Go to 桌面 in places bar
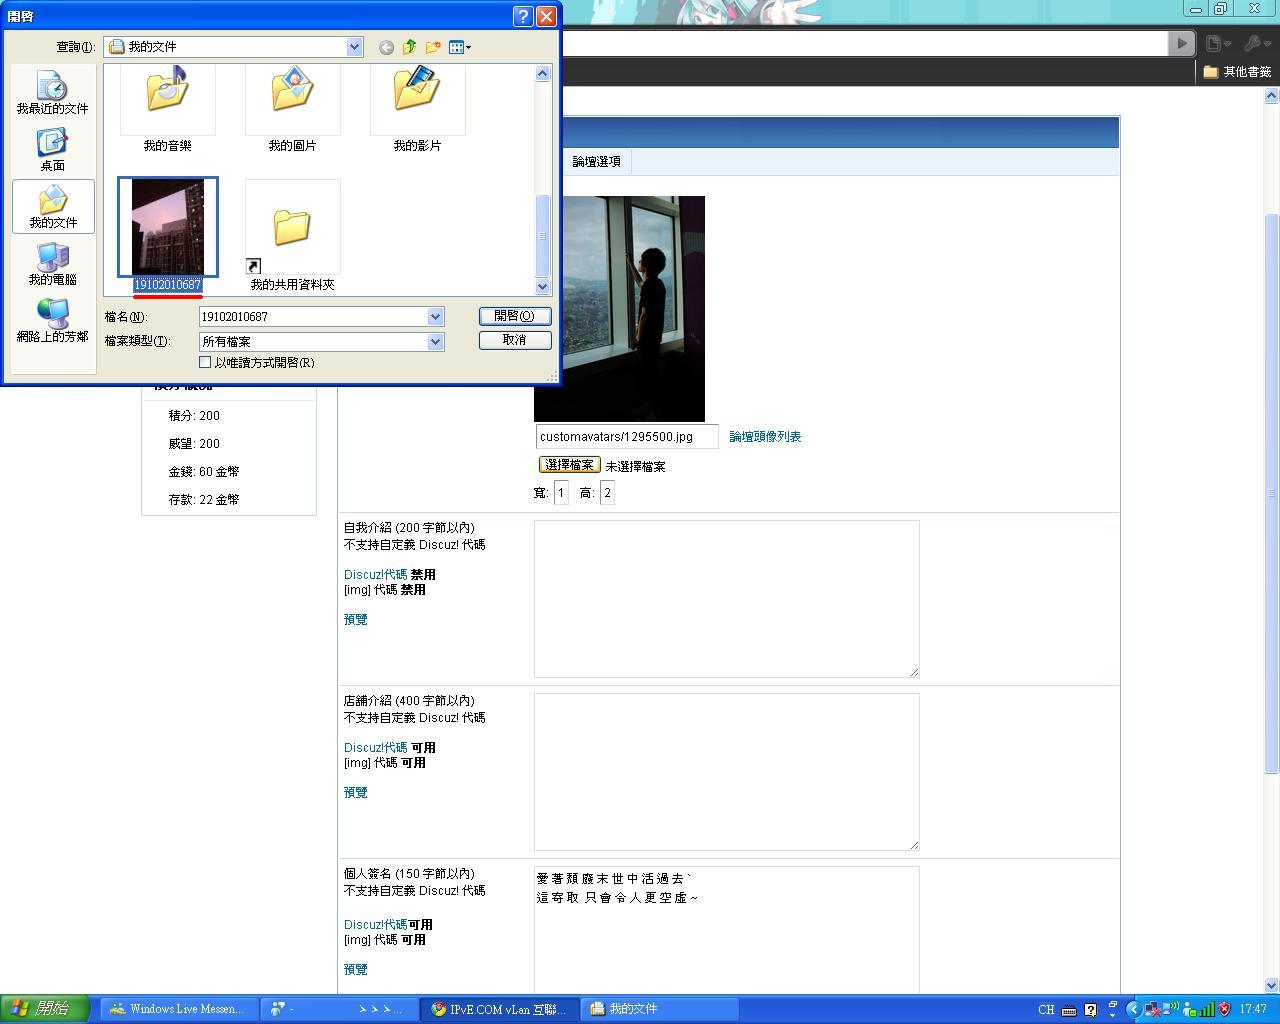The height and width of the screenshot is (1024, 1280). coord(53,150)
